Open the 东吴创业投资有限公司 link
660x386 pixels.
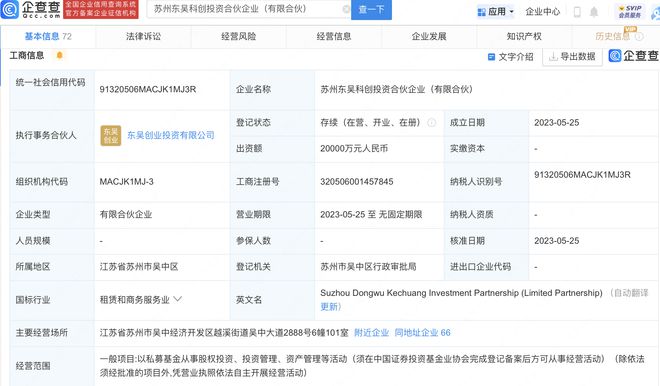coord(171,135)
